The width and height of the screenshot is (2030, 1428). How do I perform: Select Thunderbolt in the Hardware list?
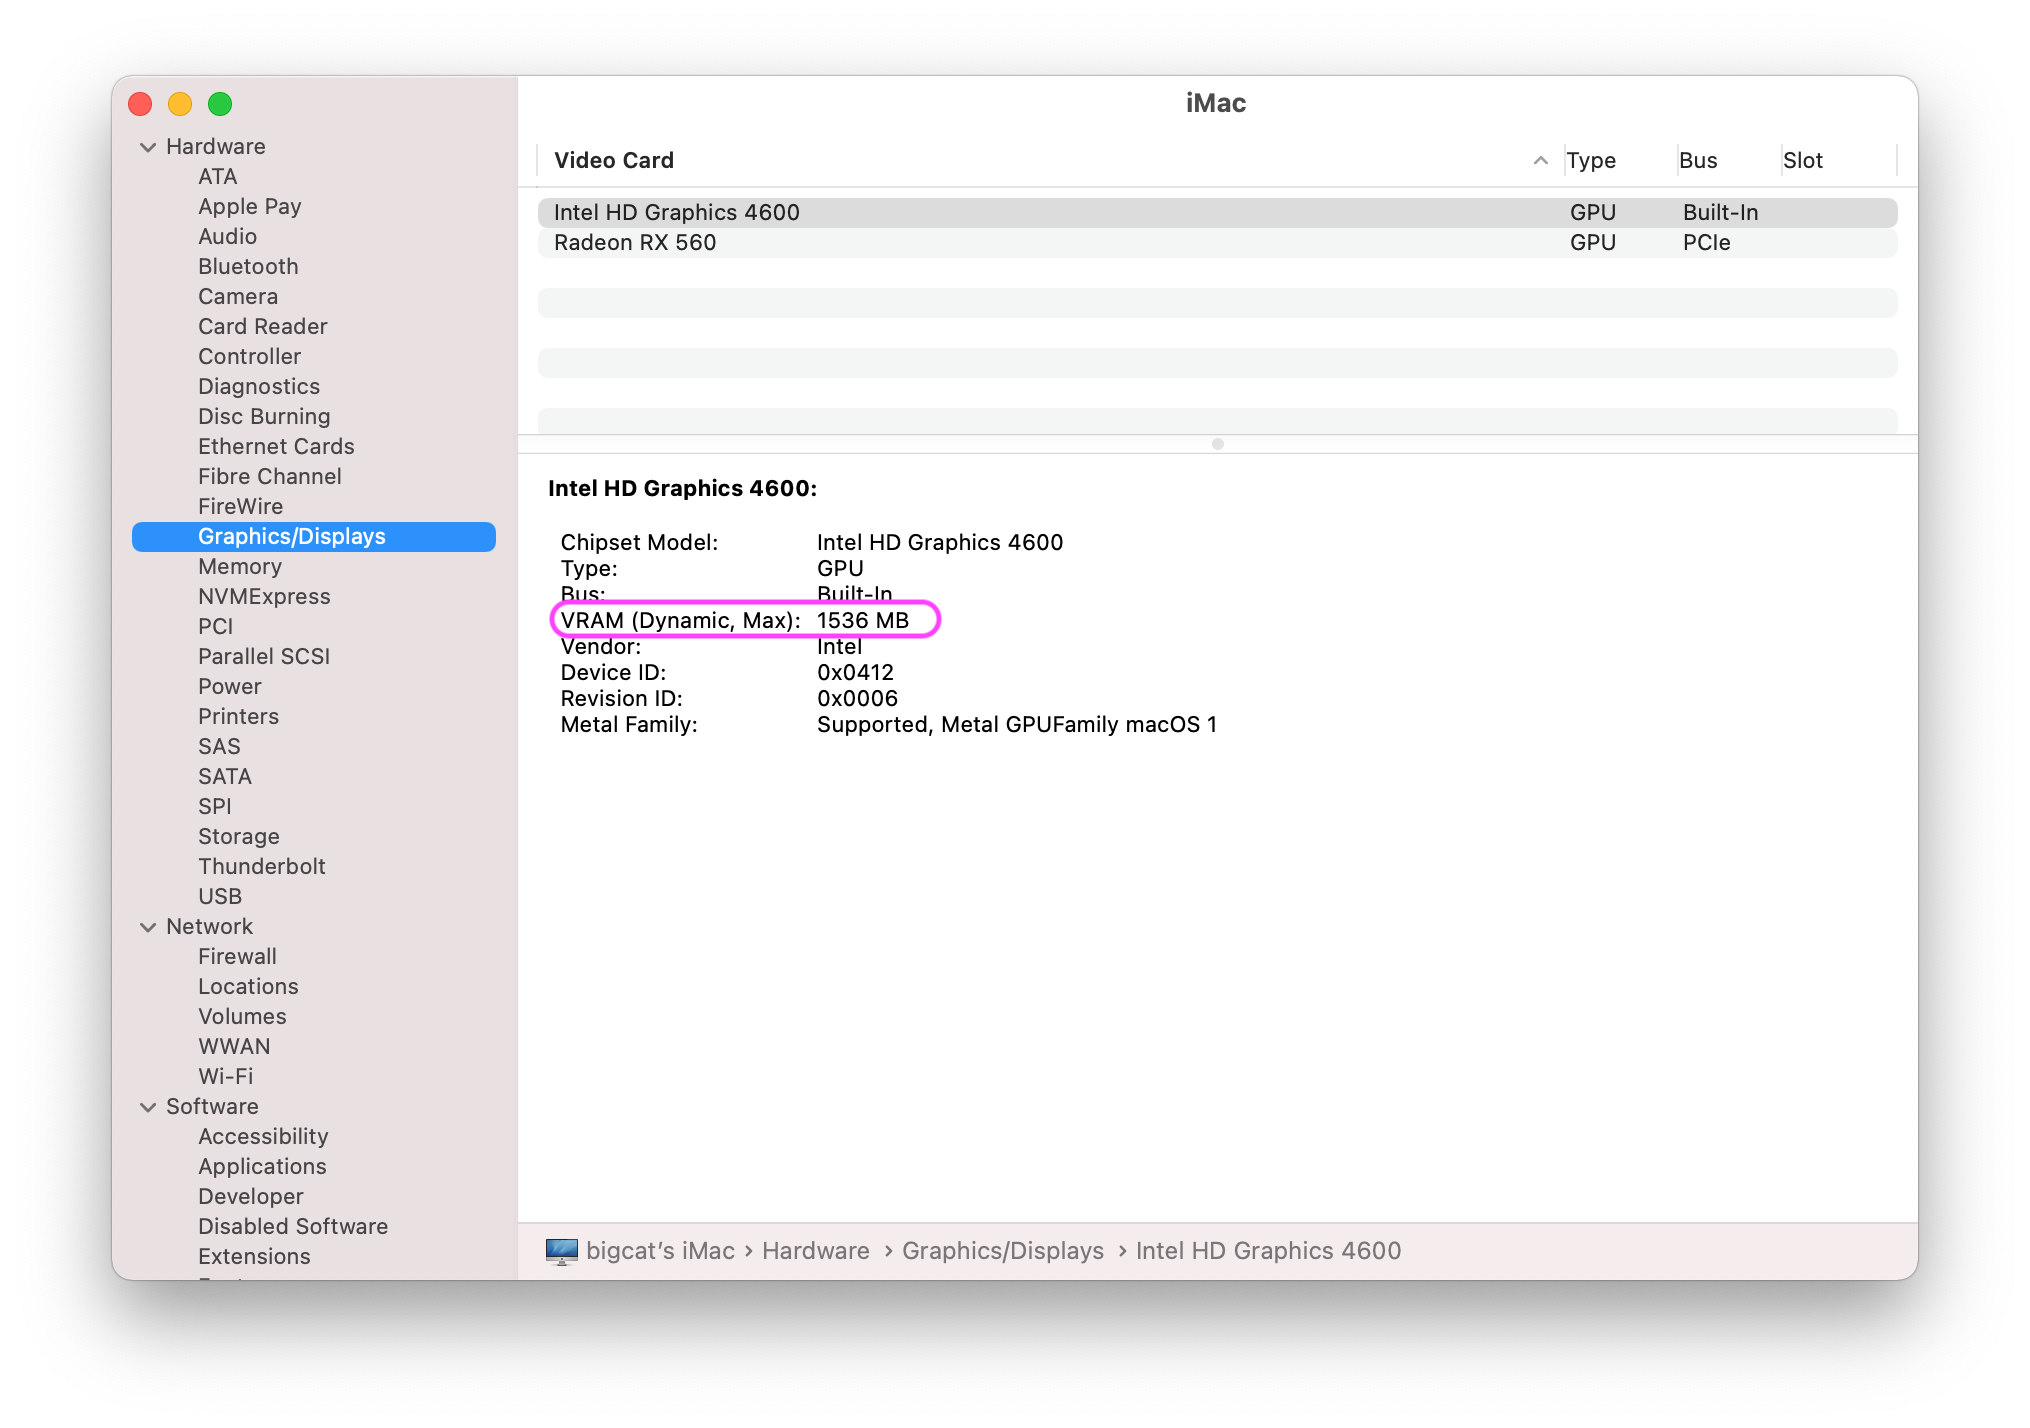262,867
